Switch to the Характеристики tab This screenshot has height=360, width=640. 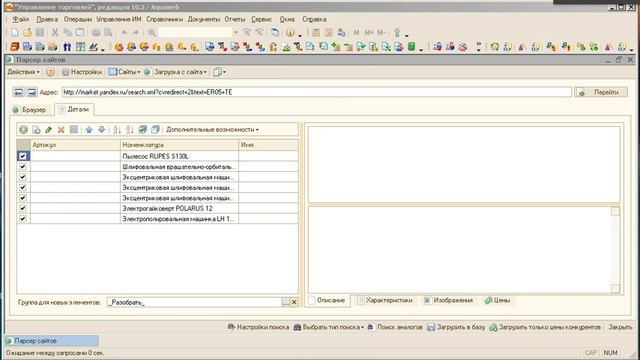[385, 300]
